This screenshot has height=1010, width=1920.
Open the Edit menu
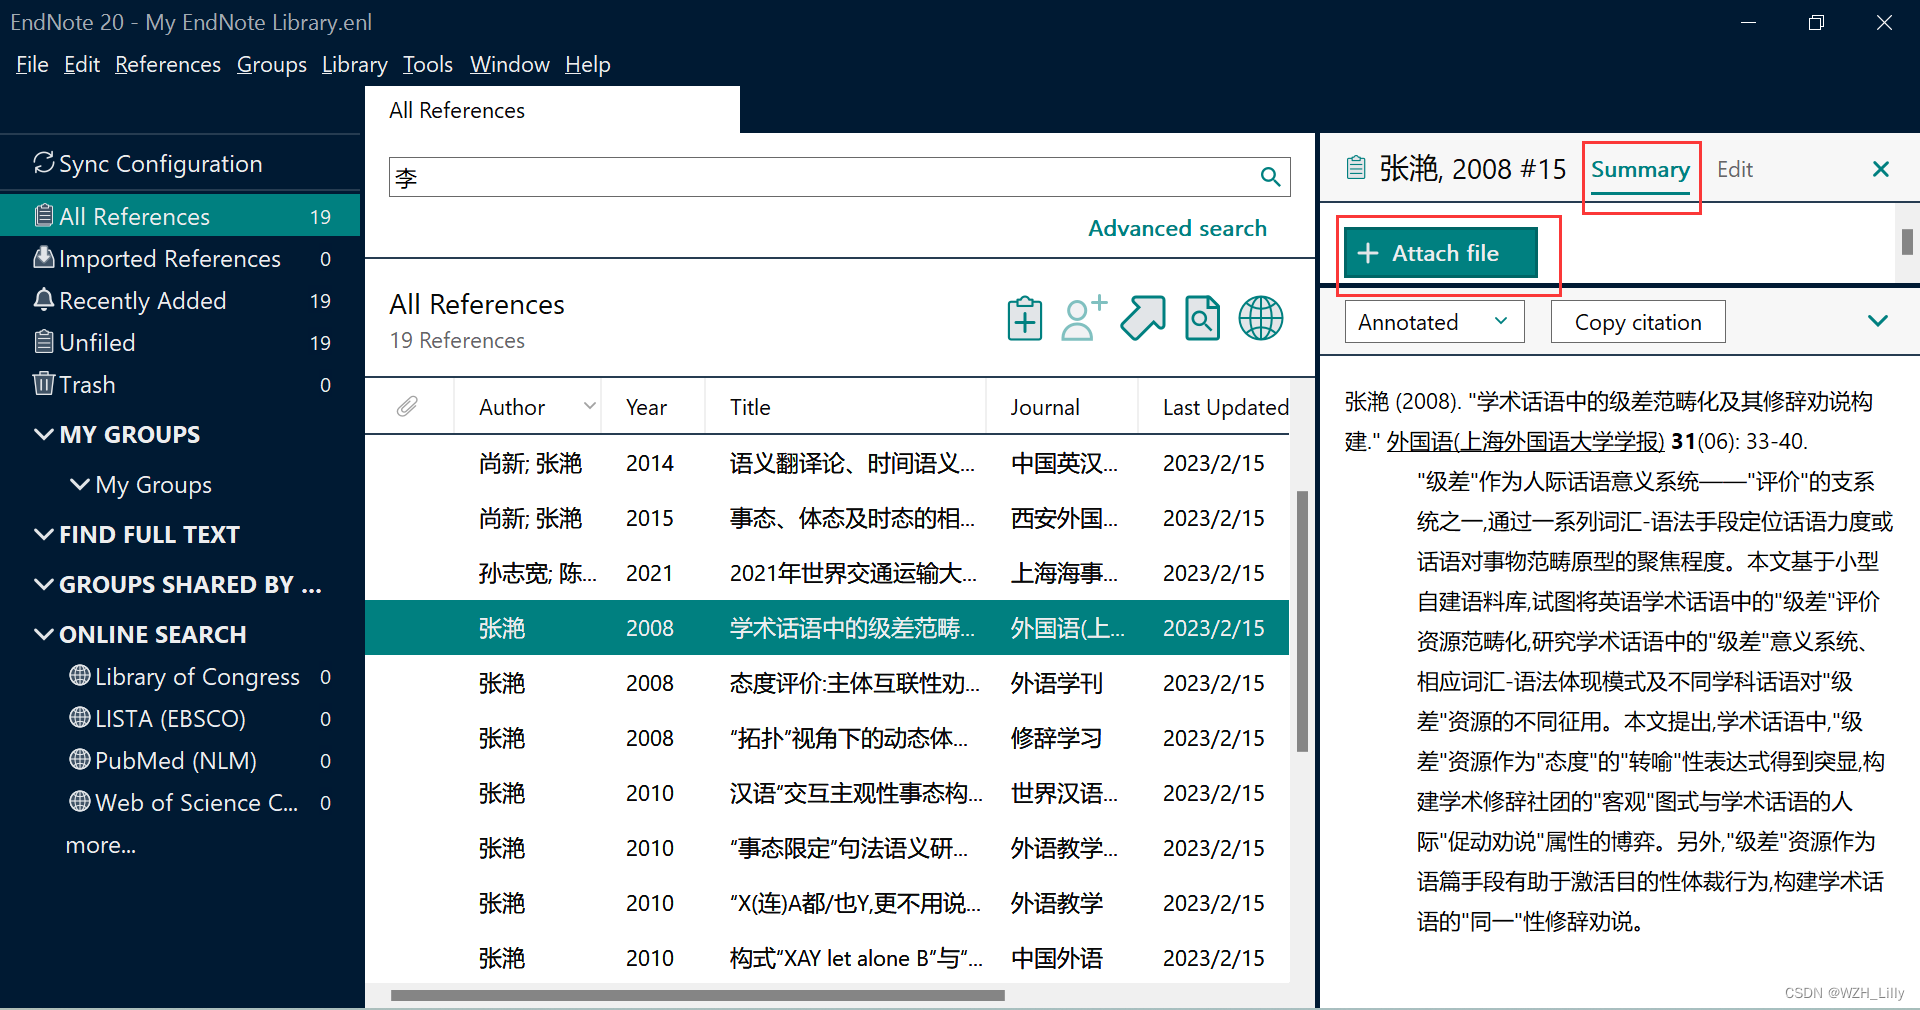82,64
